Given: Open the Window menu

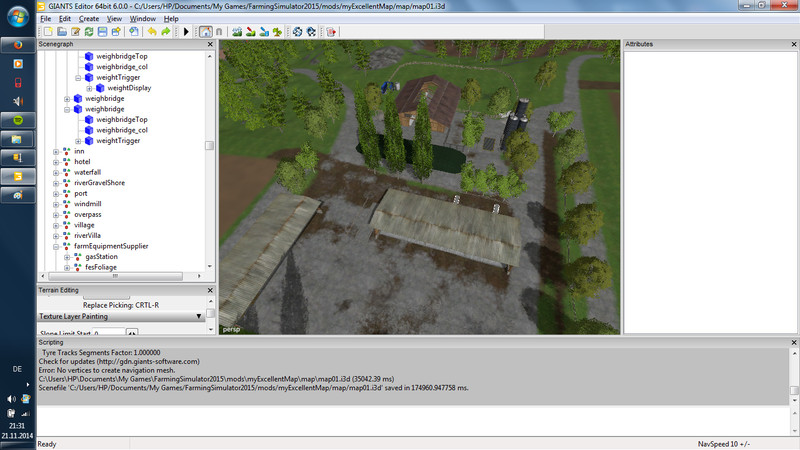Looking at the screenshot, I should point(142,18).
